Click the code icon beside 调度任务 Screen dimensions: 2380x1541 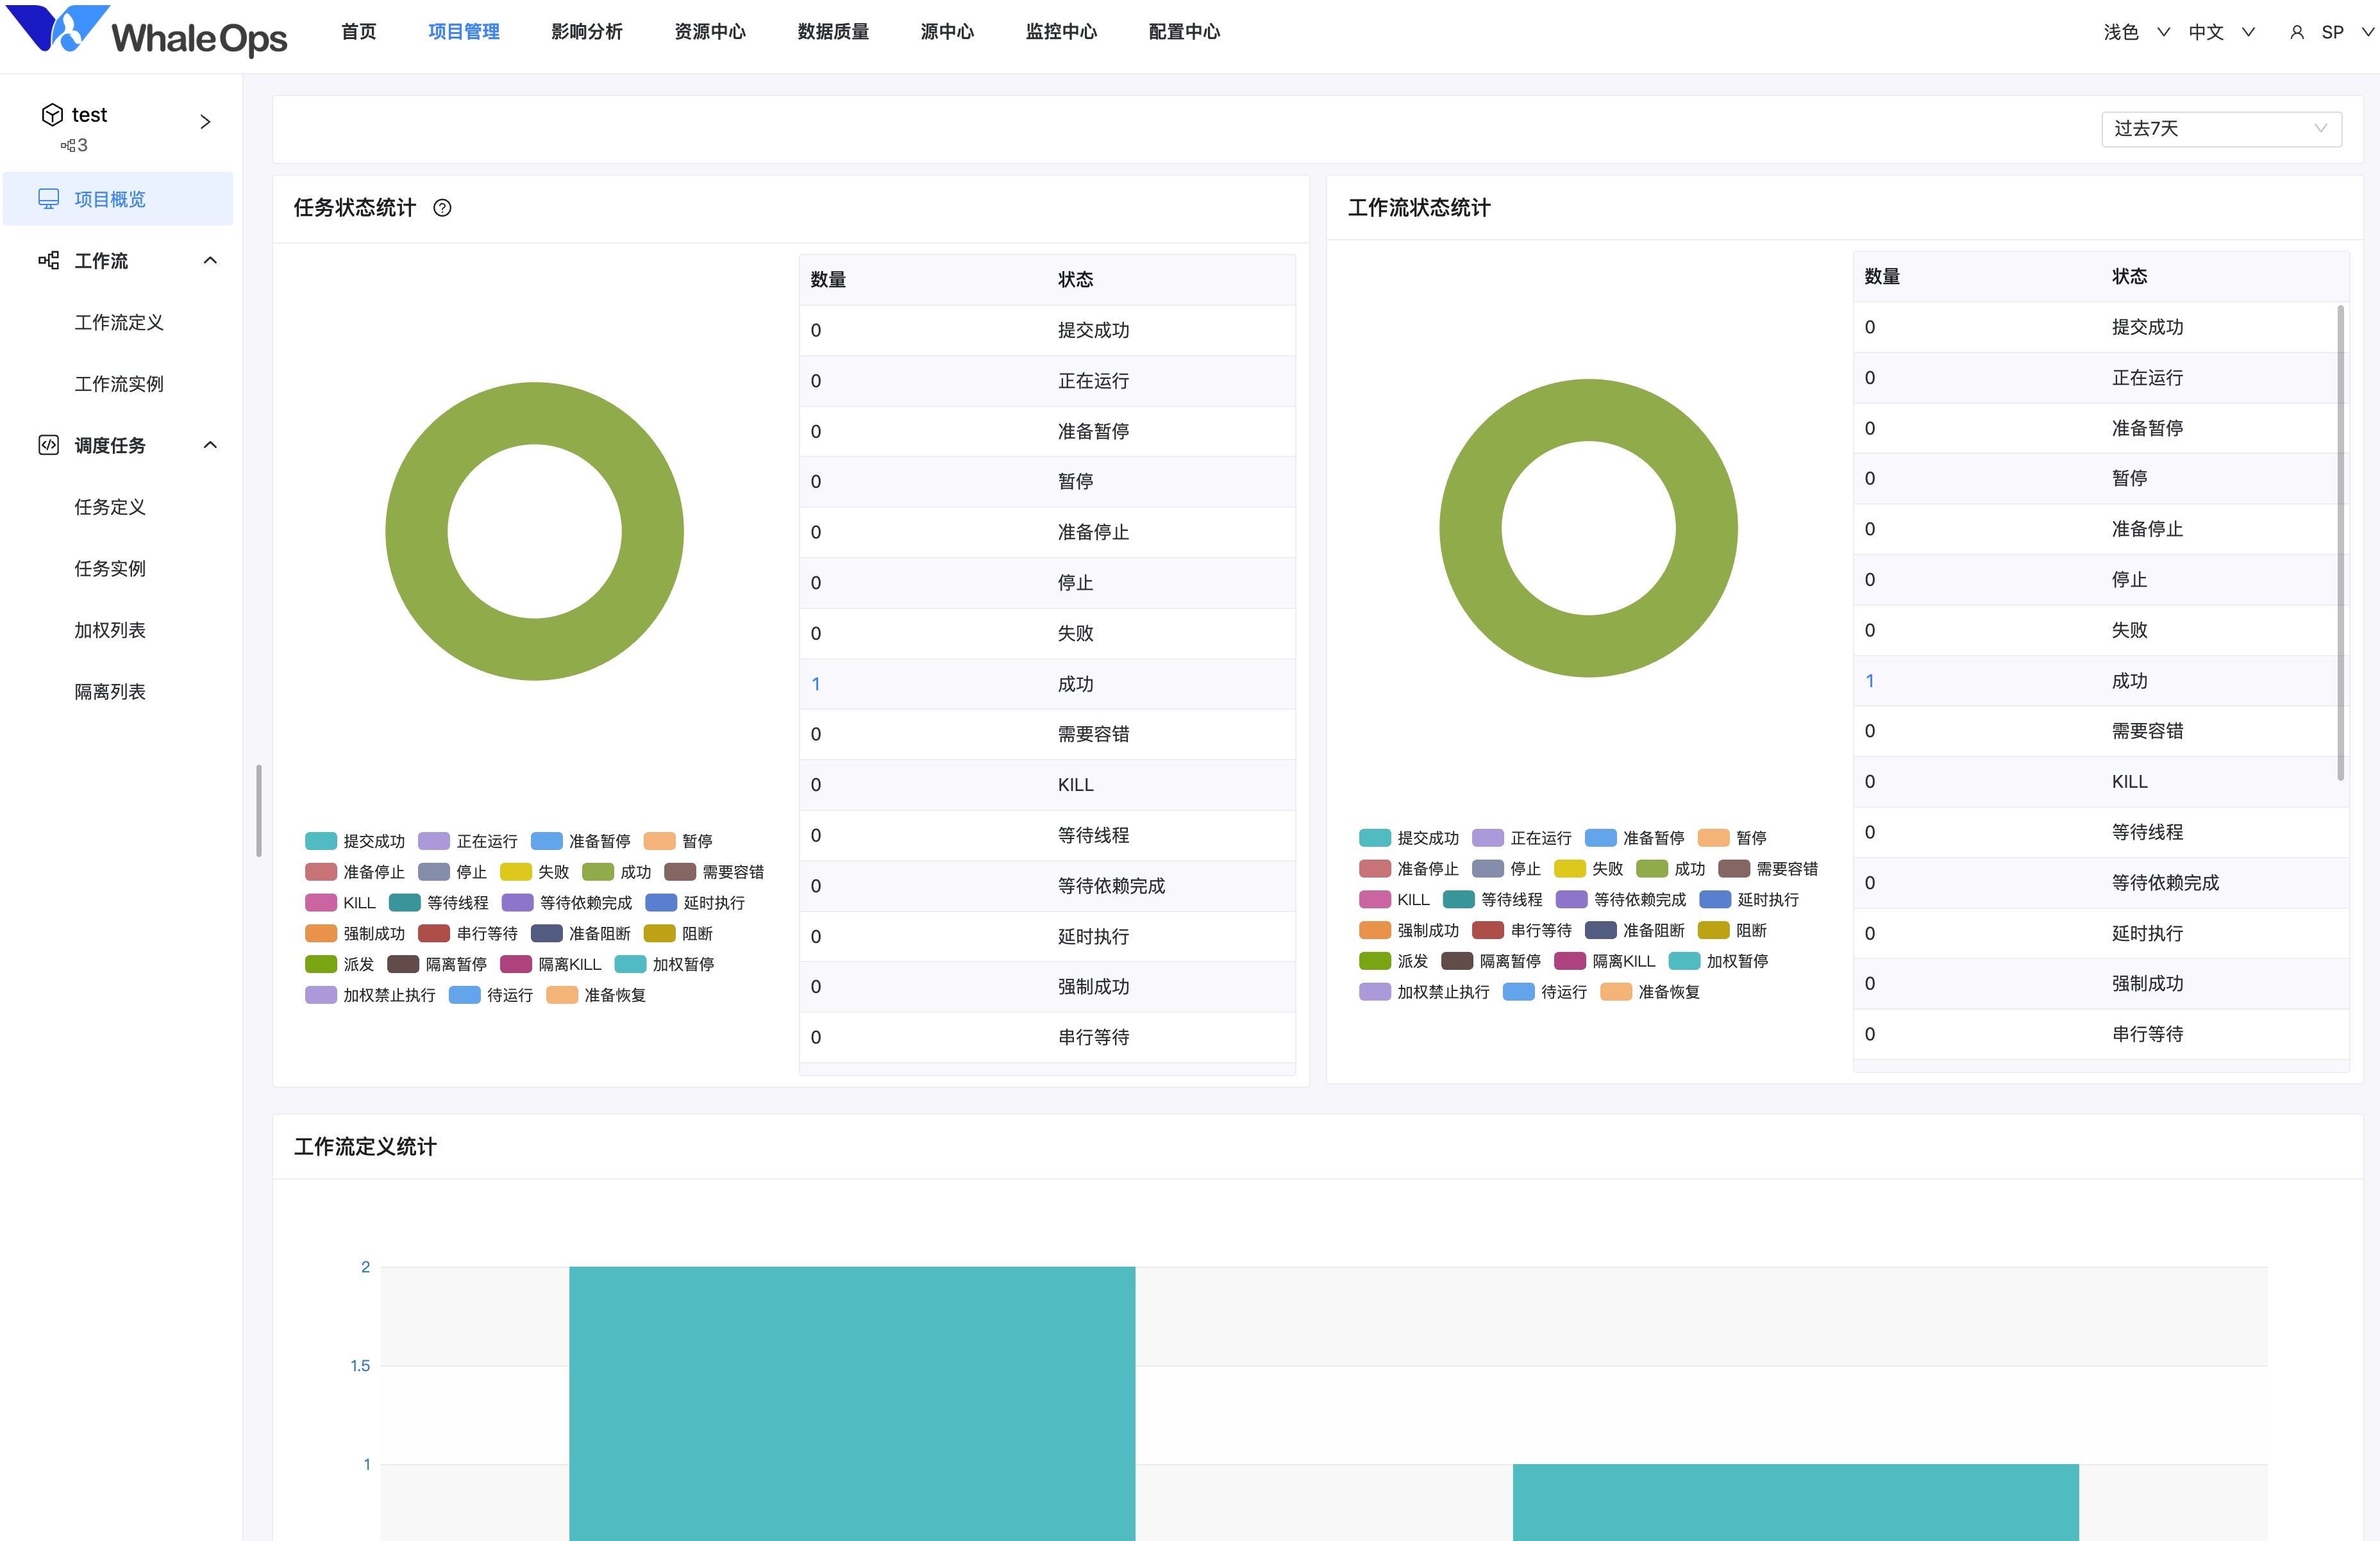tap(48, 445)
